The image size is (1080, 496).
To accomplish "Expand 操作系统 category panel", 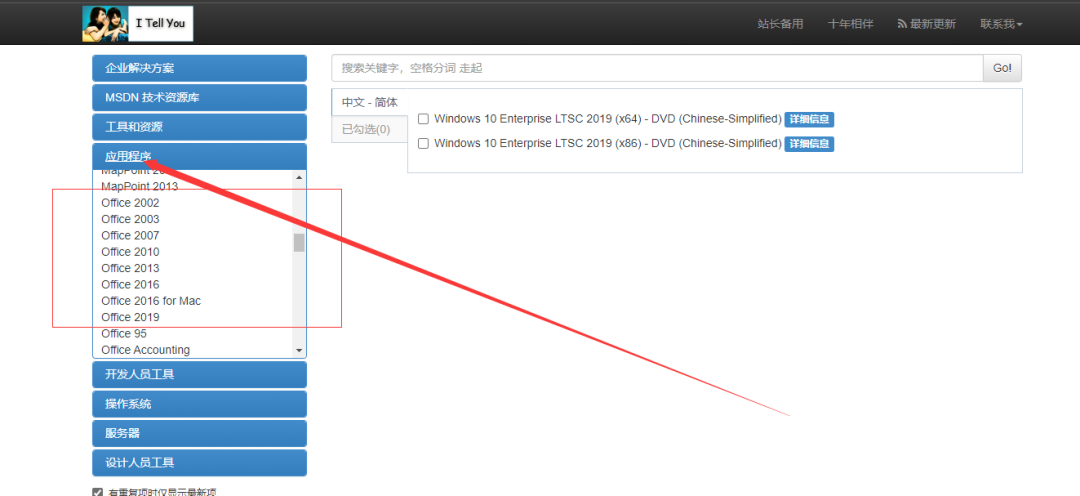I will 199,404.
